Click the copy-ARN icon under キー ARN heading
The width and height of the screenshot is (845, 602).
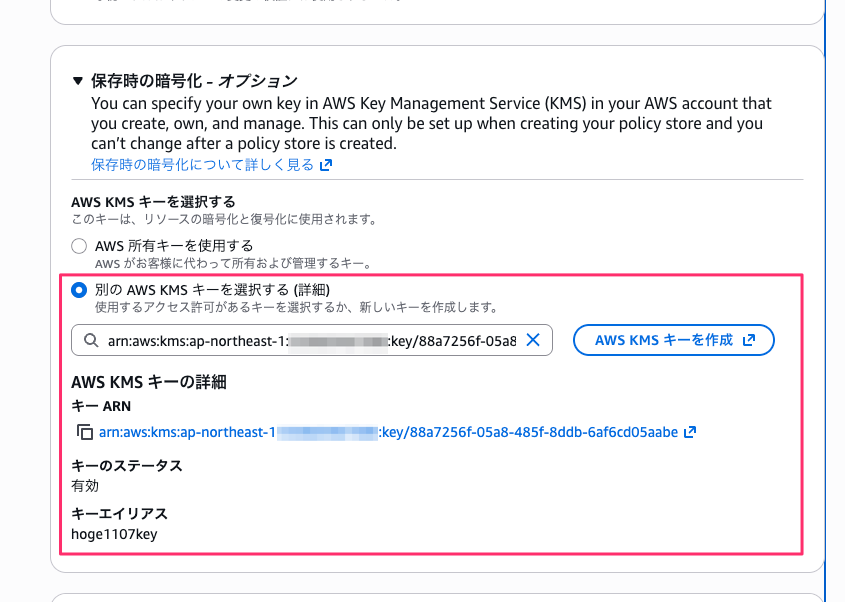click(x=85, y=431)
